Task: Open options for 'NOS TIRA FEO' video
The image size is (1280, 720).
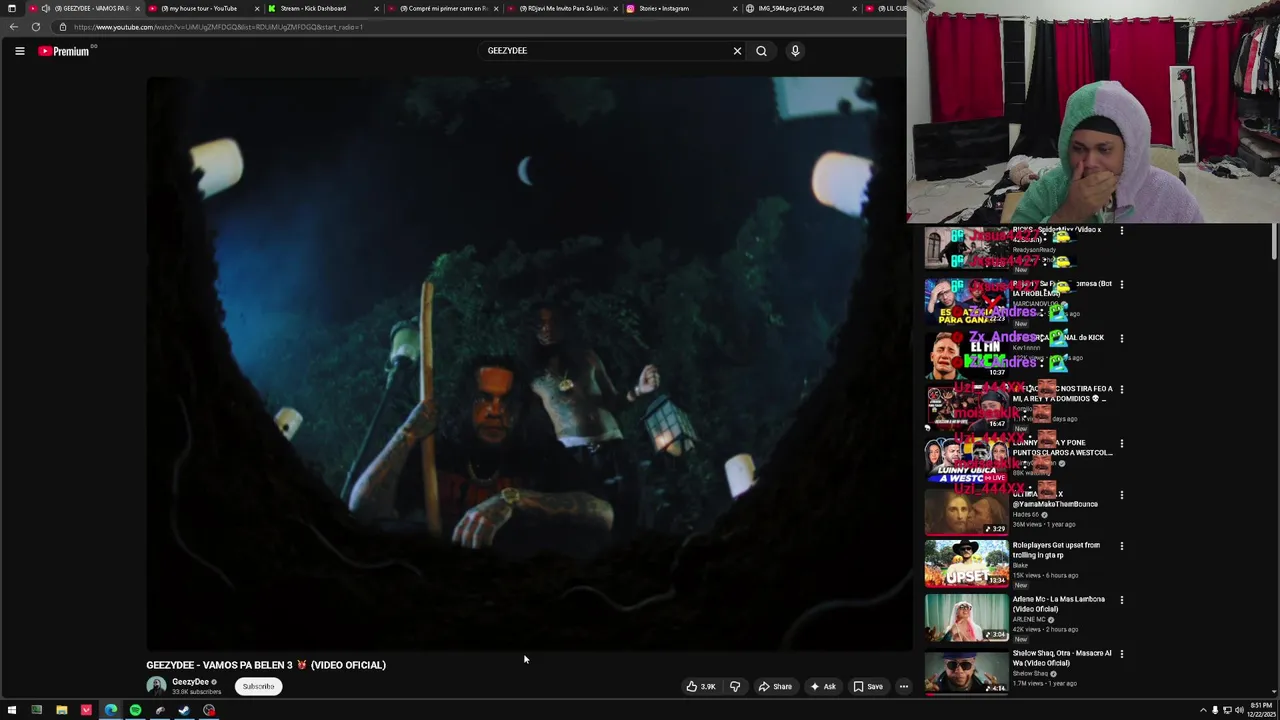Action: point(1121,390)
